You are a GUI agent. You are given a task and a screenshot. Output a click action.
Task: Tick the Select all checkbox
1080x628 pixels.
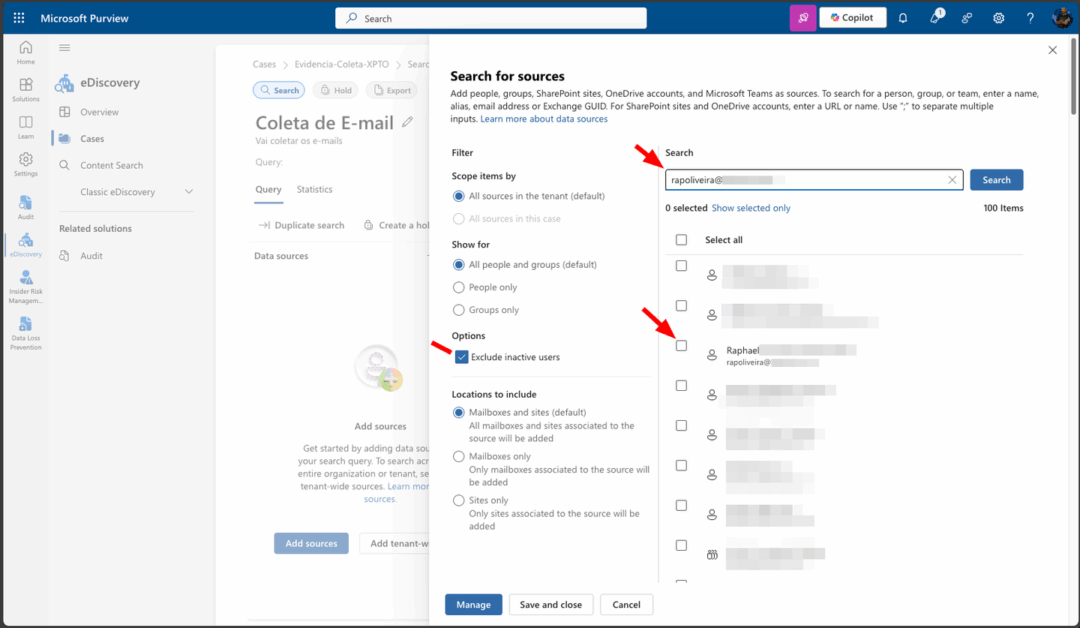tap(681, 240)
